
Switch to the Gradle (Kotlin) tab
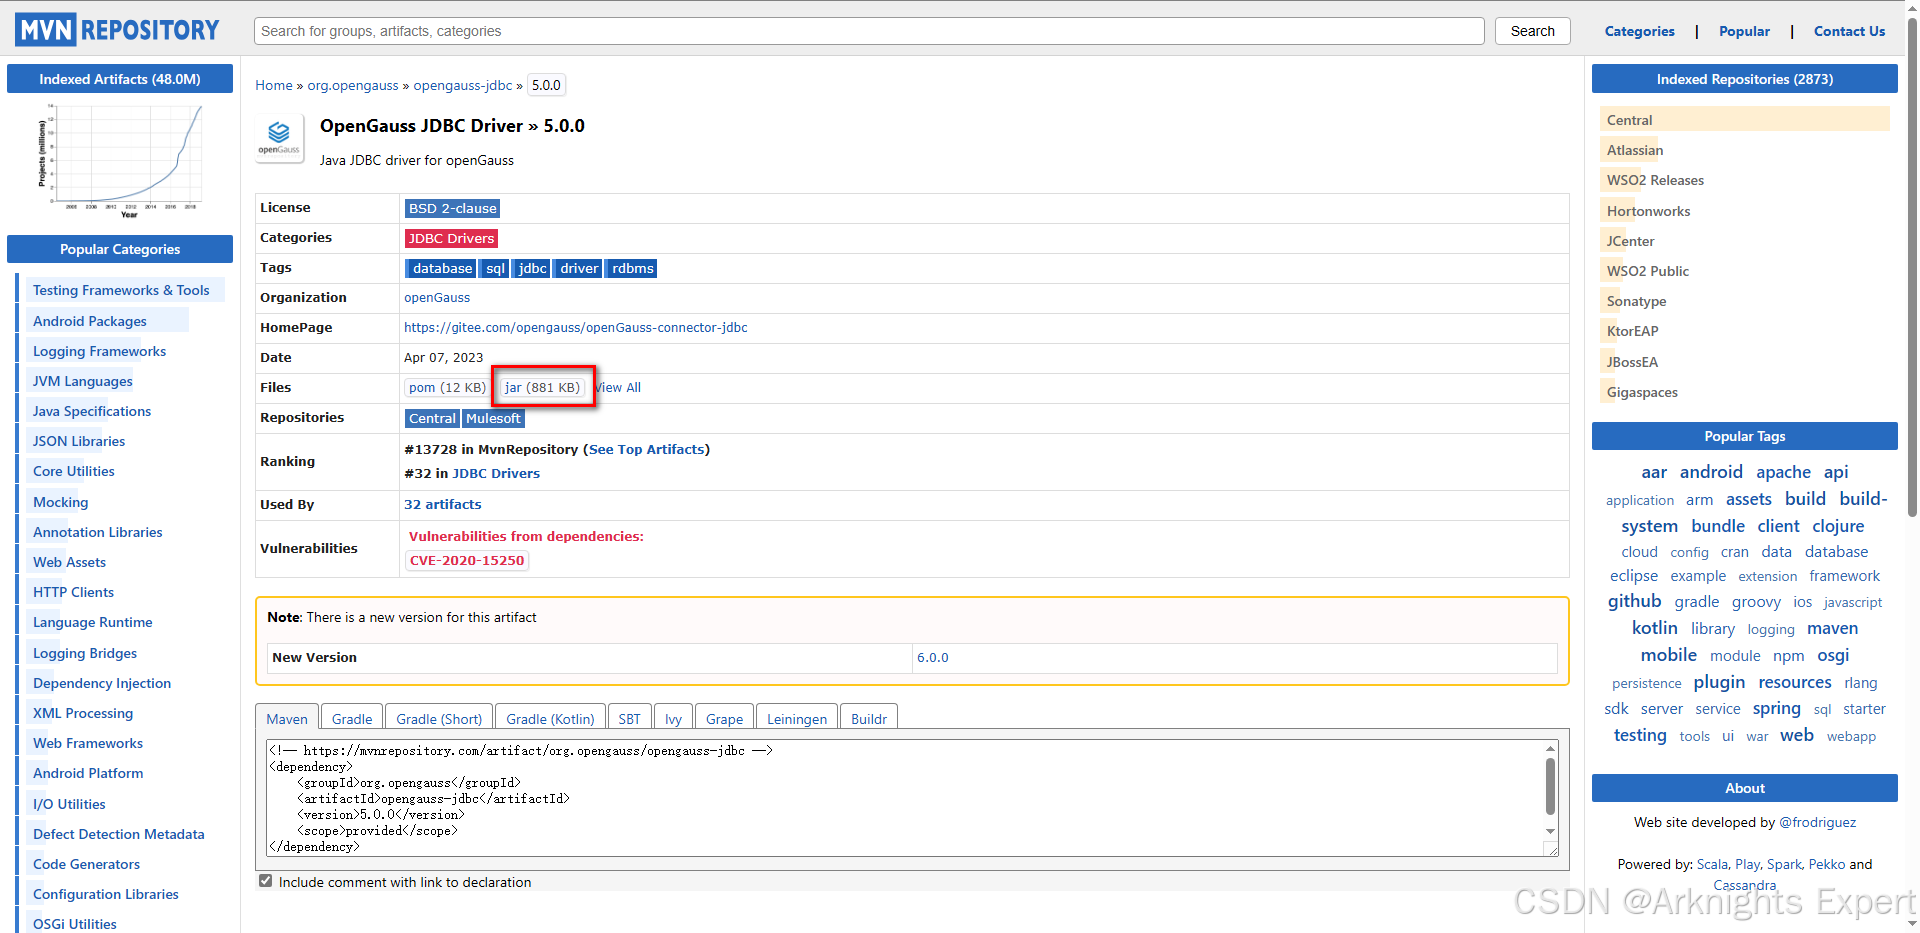click(x=550, y=718)
